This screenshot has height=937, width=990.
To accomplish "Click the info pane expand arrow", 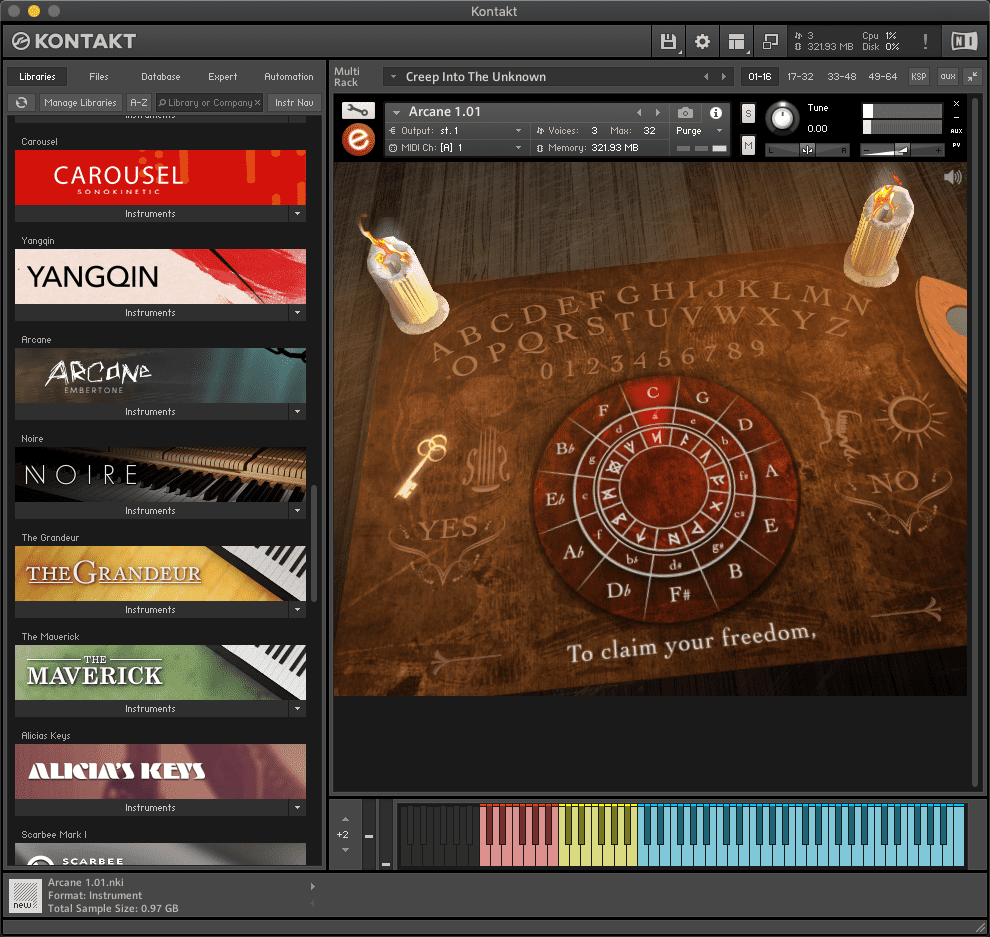I will 313,886.
